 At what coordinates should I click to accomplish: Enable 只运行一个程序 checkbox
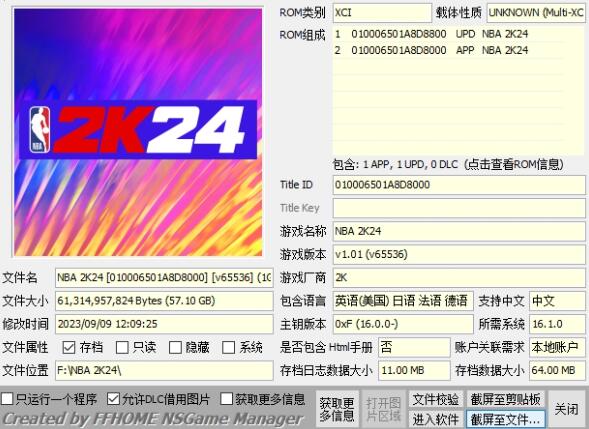click(x=7, y=399)
